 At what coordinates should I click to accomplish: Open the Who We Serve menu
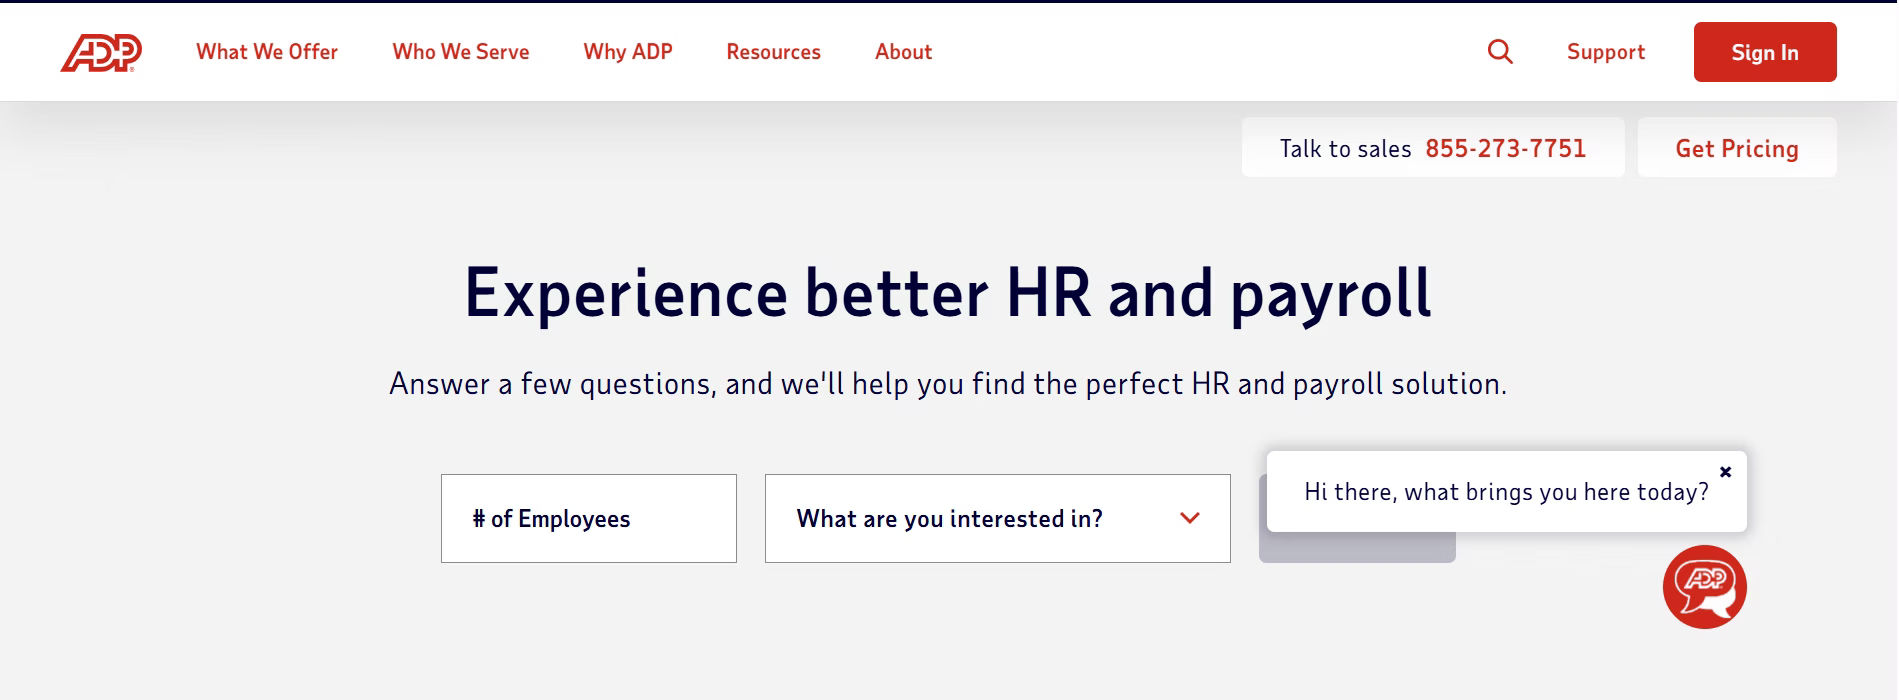point(461,52)
